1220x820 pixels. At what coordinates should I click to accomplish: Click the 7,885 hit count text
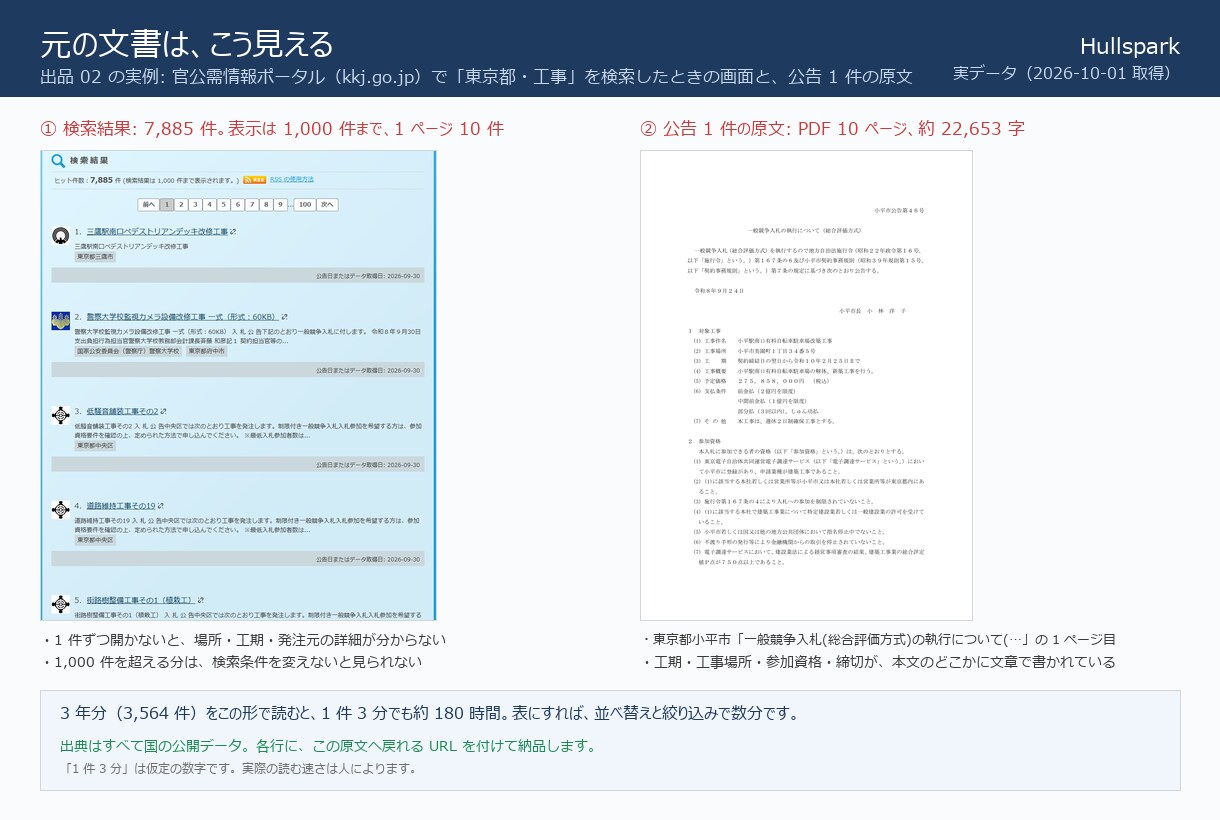point(102,180)
